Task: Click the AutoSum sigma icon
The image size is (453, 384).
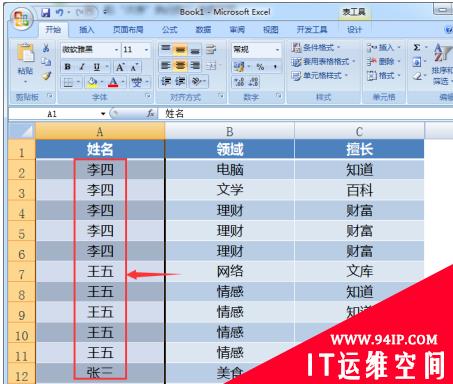Action: click(417, 47)
